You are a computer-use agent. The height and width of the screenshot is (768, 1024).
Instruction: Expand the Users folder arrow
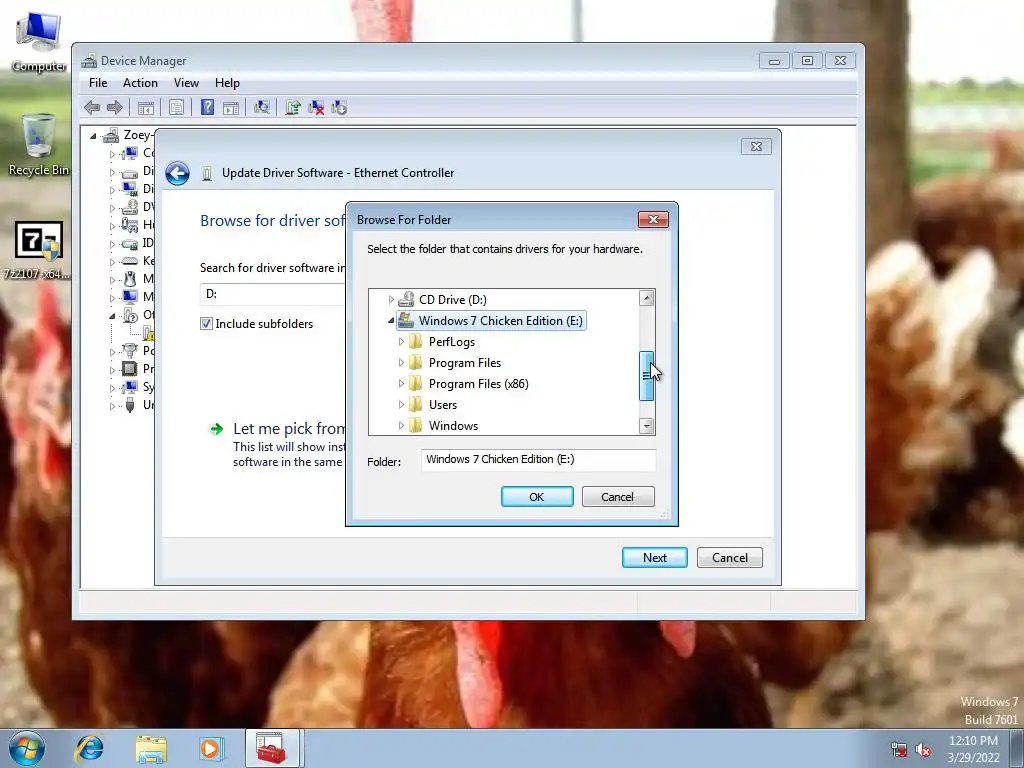[401, 405]
